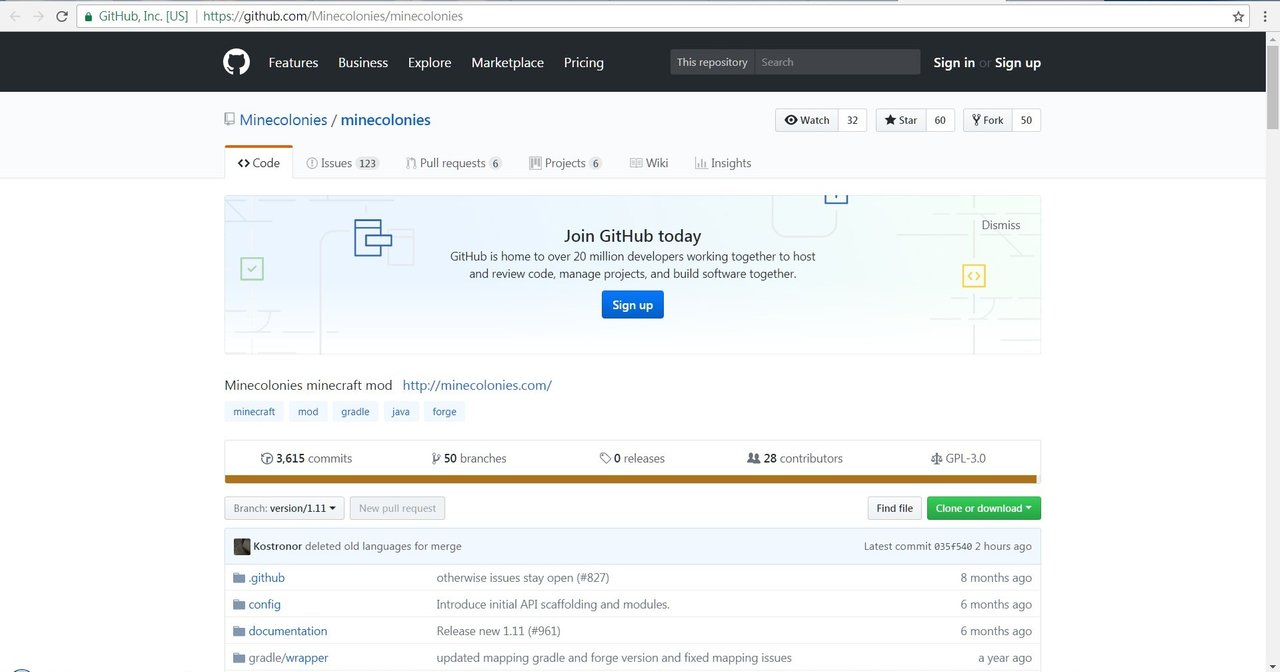Image resolution: width=1280 pixels, height=672 pixels.
Task: Open latest commit hash 035f540
Action: 953,547
